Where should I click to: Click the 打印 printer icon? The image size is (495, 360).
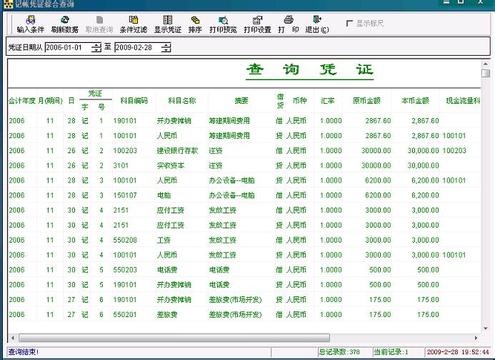288,24
